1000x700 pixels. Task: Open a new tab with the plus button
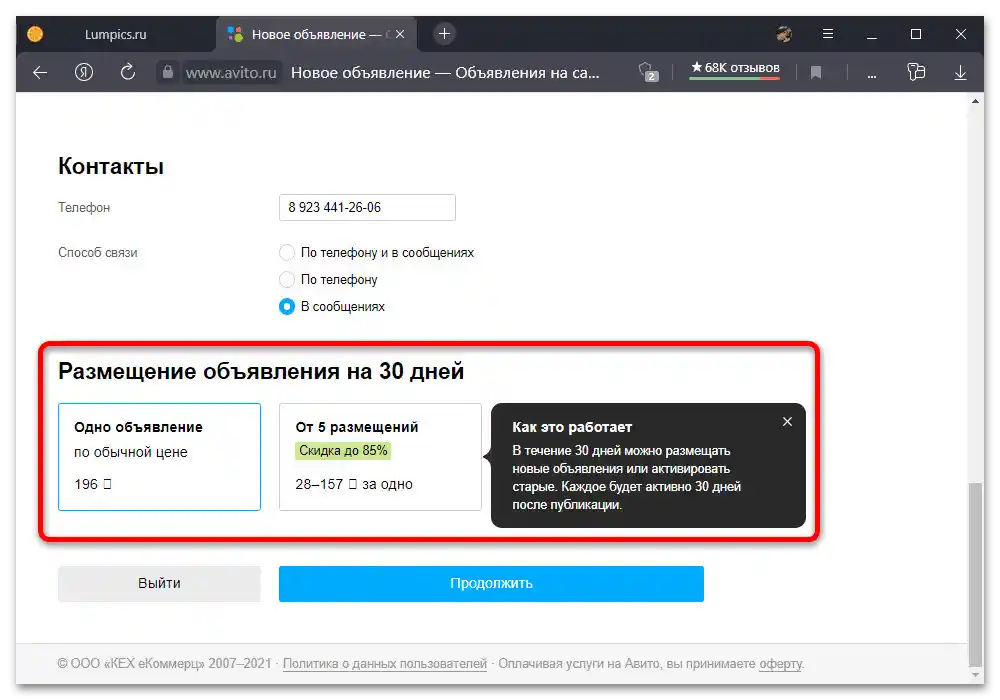point(445,34)
